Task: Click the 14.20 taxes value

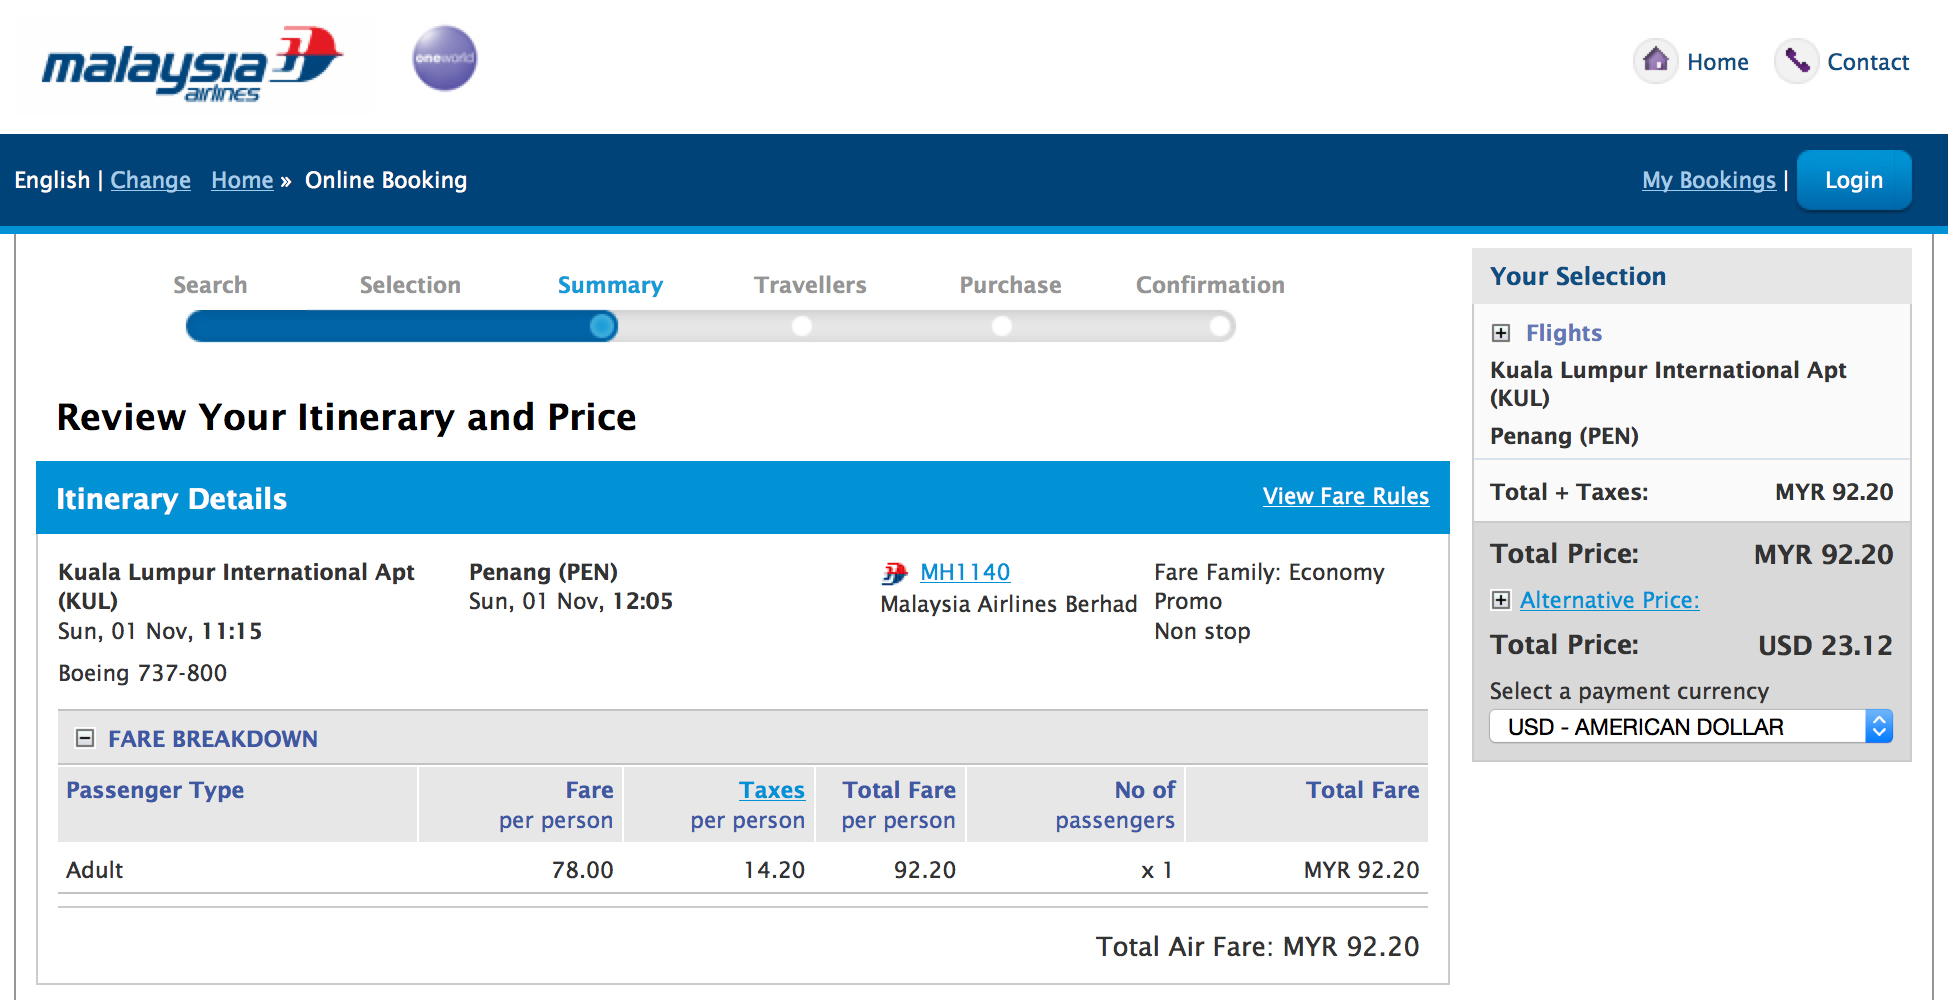Action: pos(774,870)
